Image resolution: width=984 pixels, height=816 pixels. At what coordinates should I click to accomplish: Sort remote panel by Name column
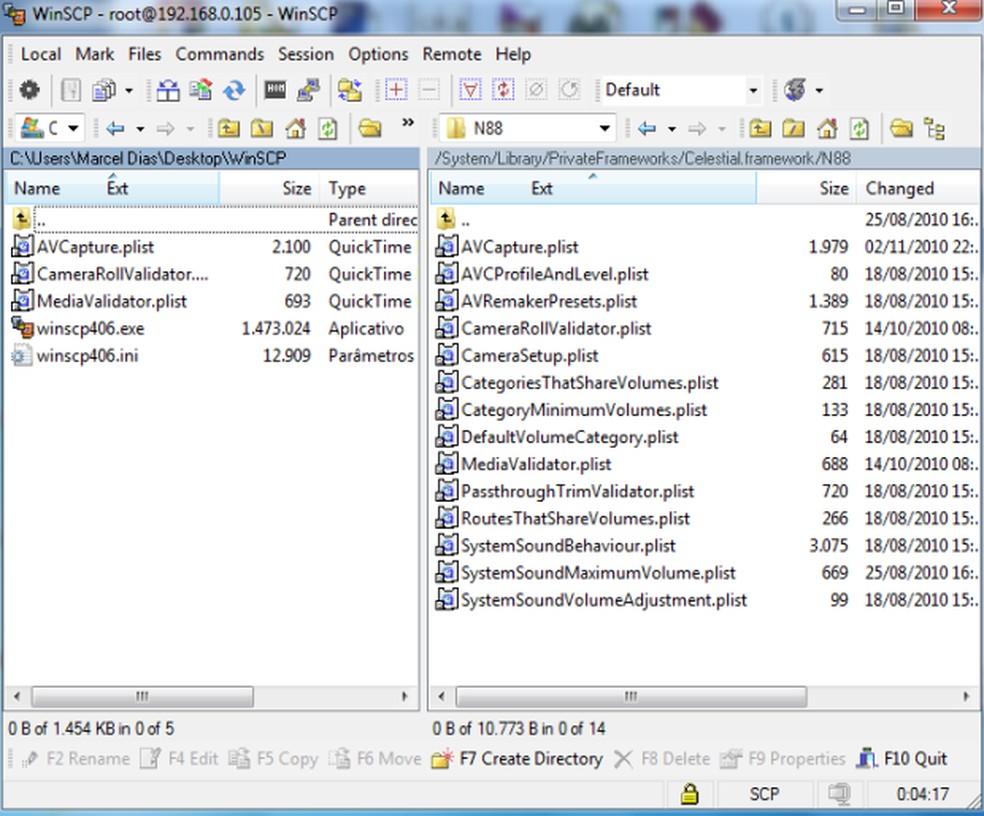tap(461, 188)
